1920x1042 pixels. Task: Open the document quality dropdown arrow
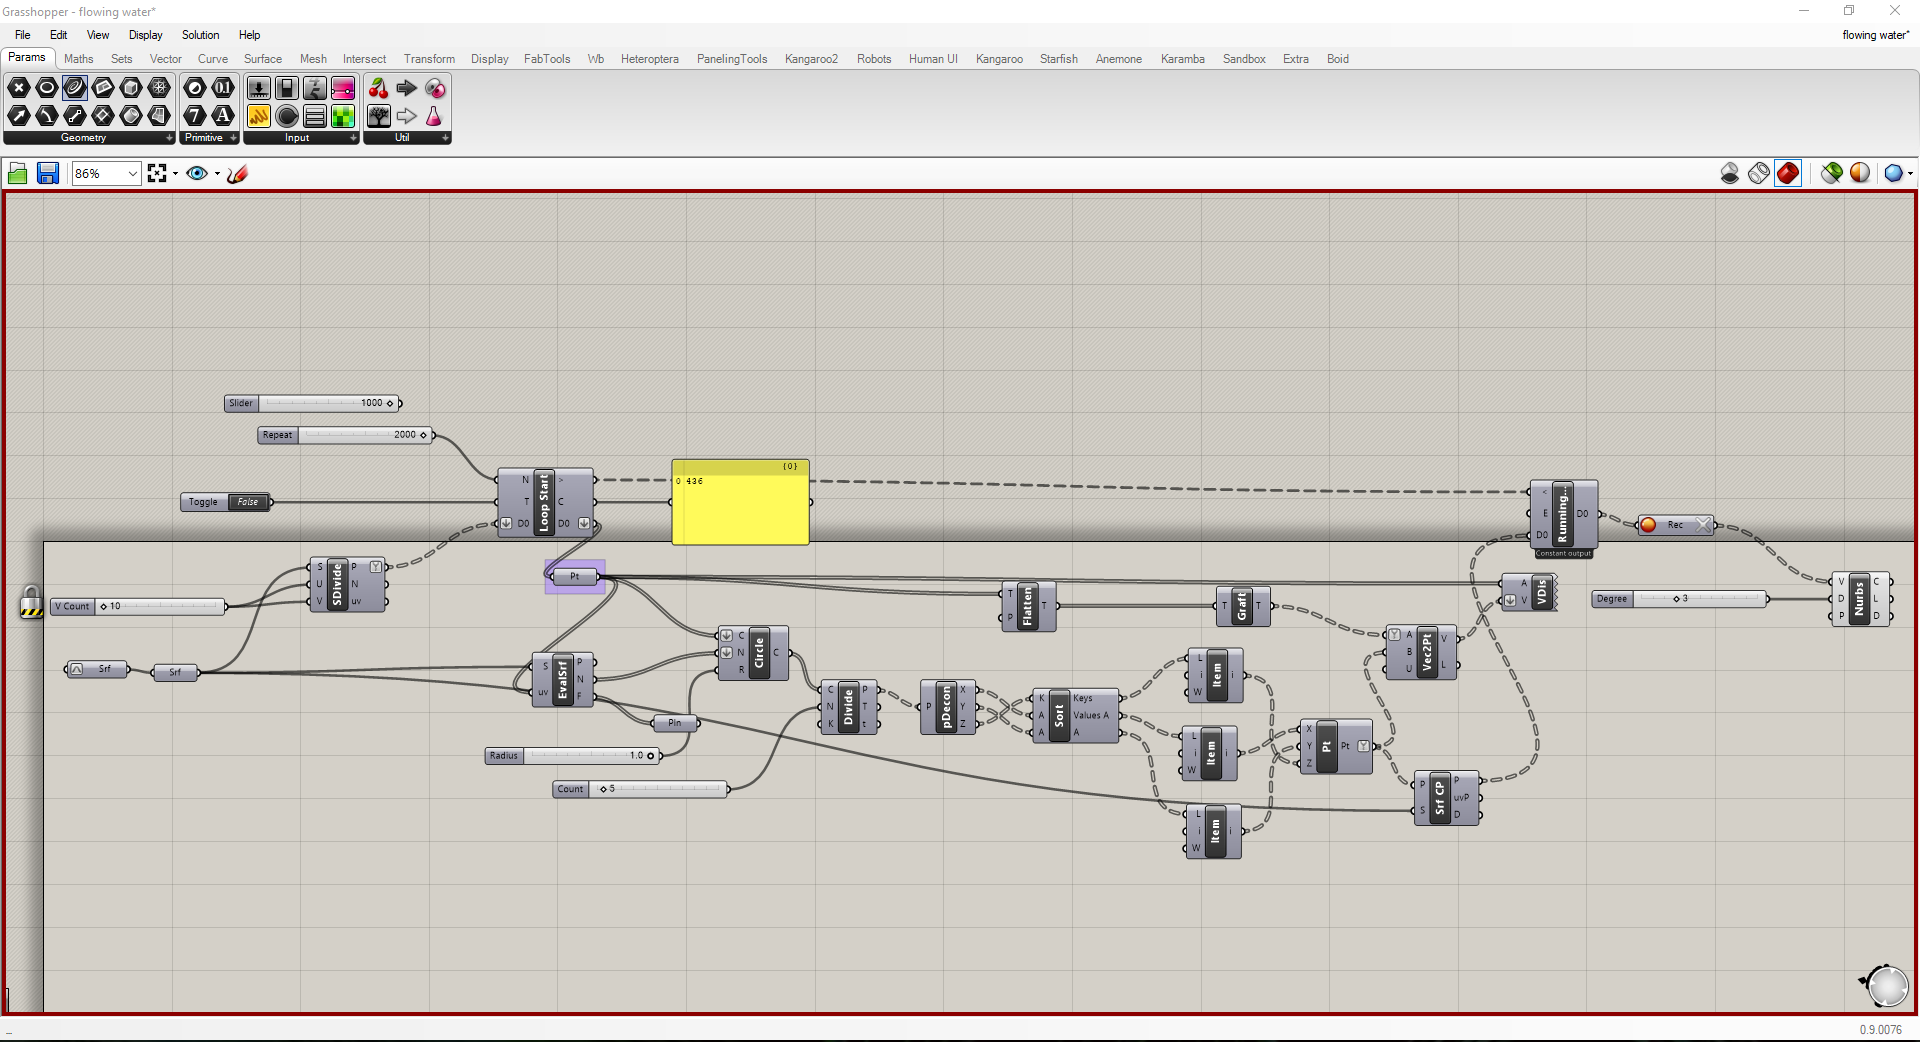(x=1910, y=174)
